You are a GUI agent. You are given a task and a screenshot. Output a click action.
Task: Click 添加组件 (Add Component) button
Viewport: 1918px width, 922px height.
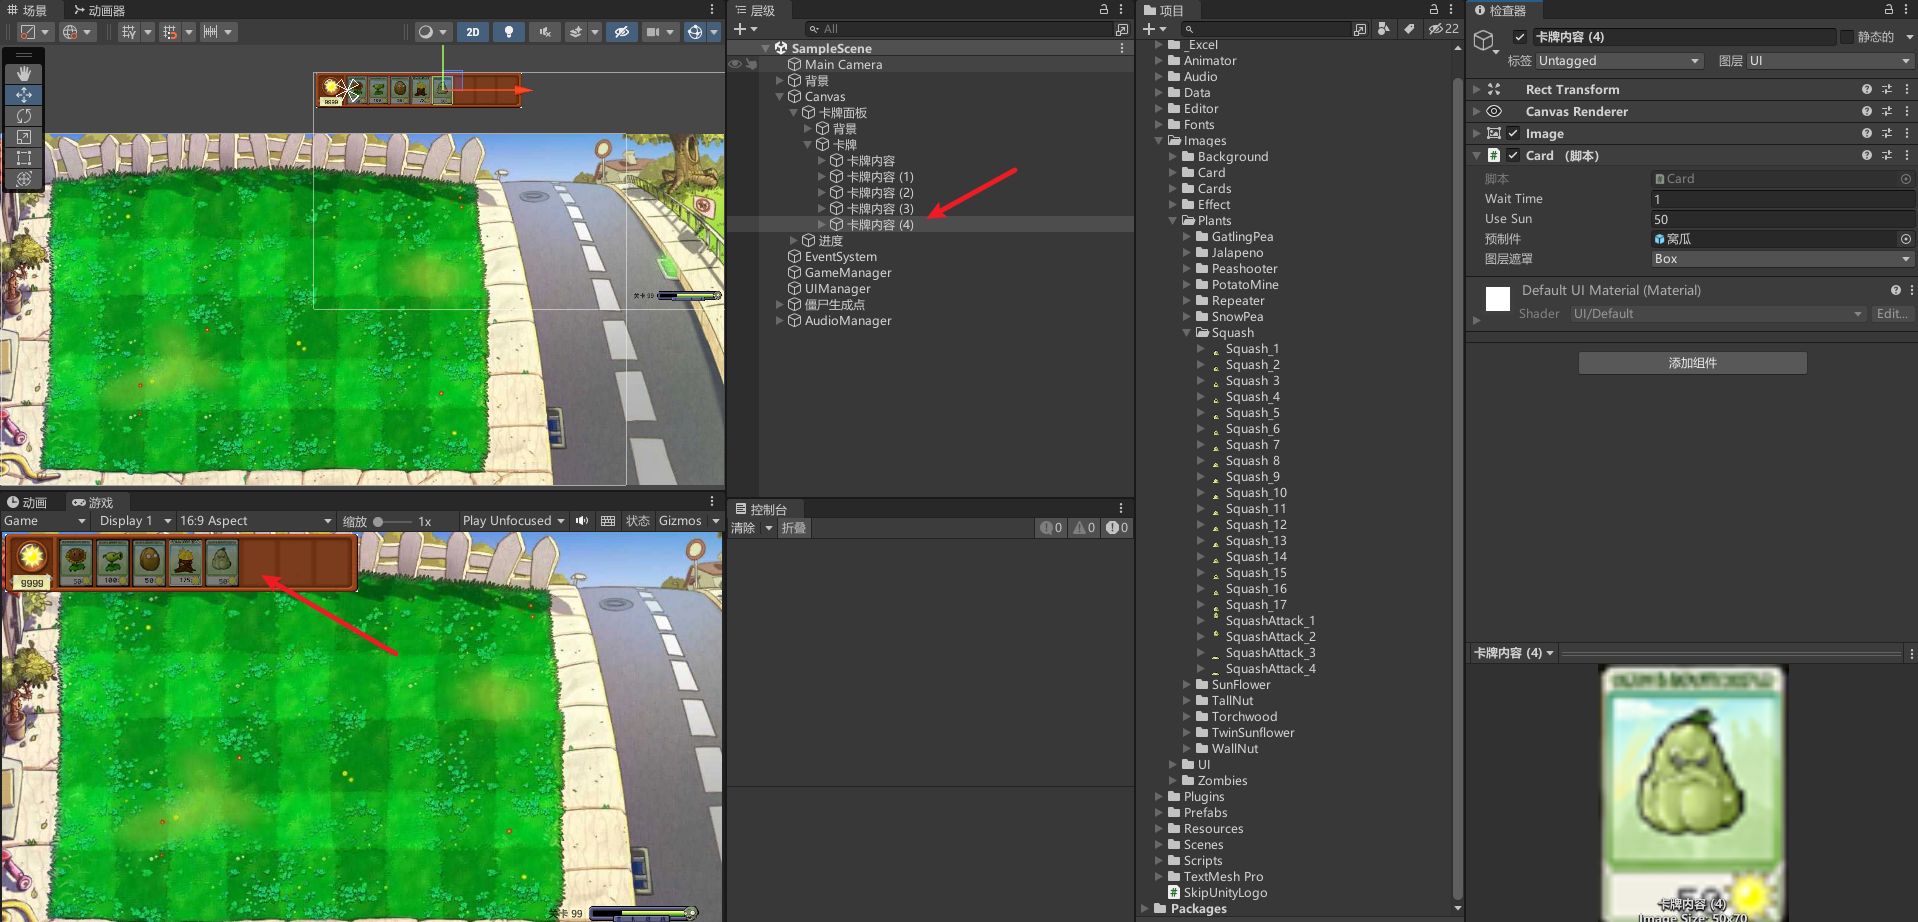[x=1692, y=363]
